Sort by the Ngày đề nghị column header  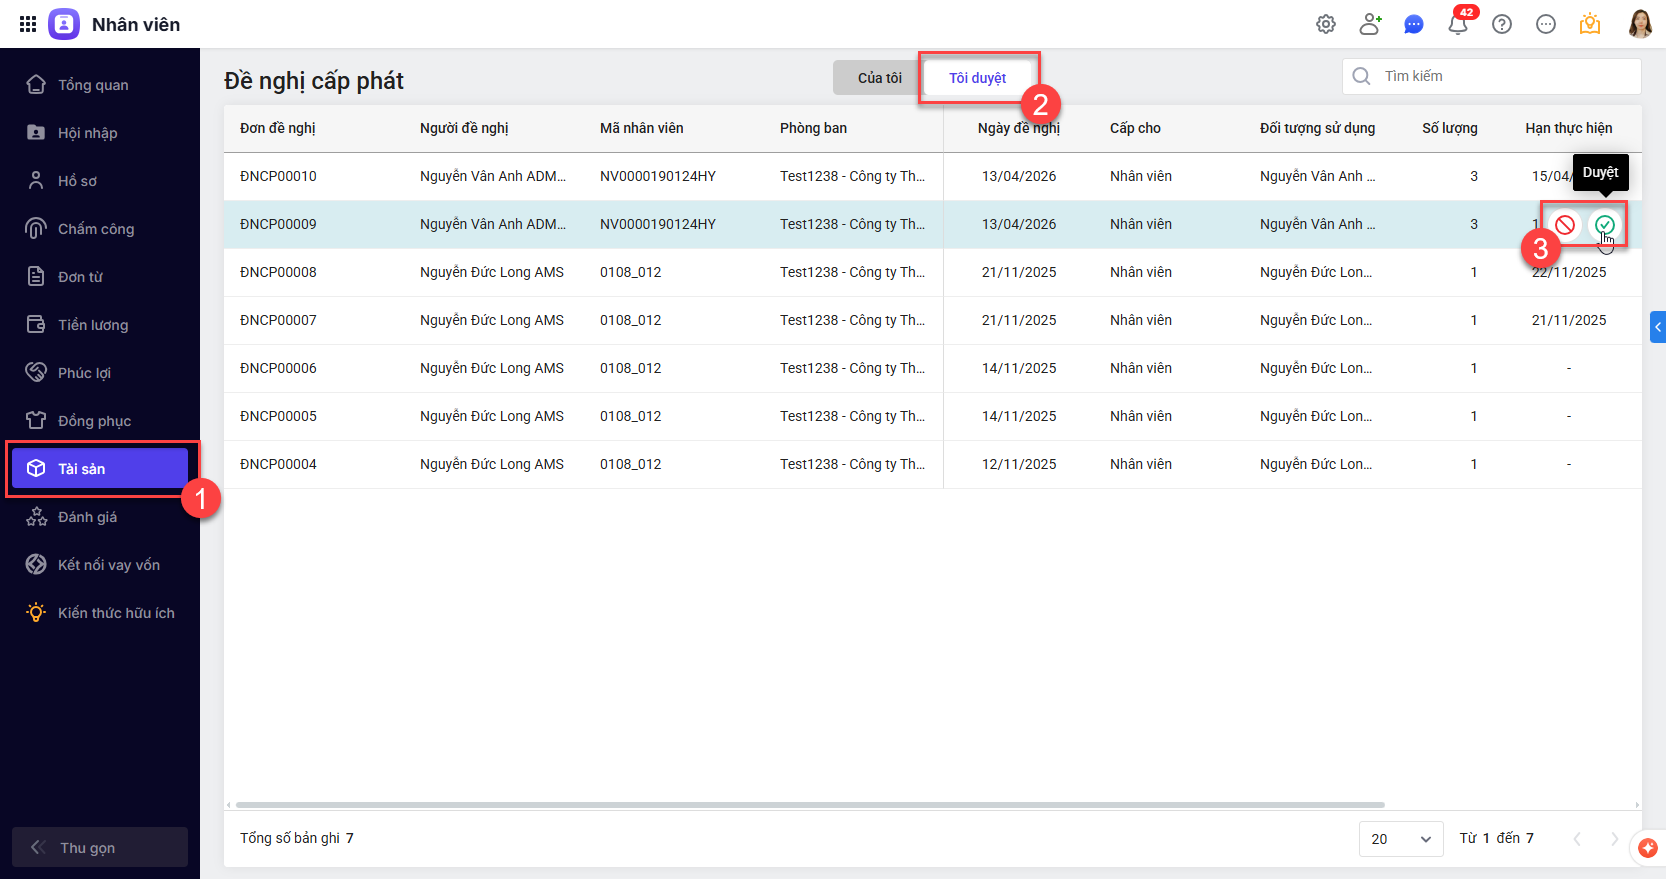(1018, 128)
